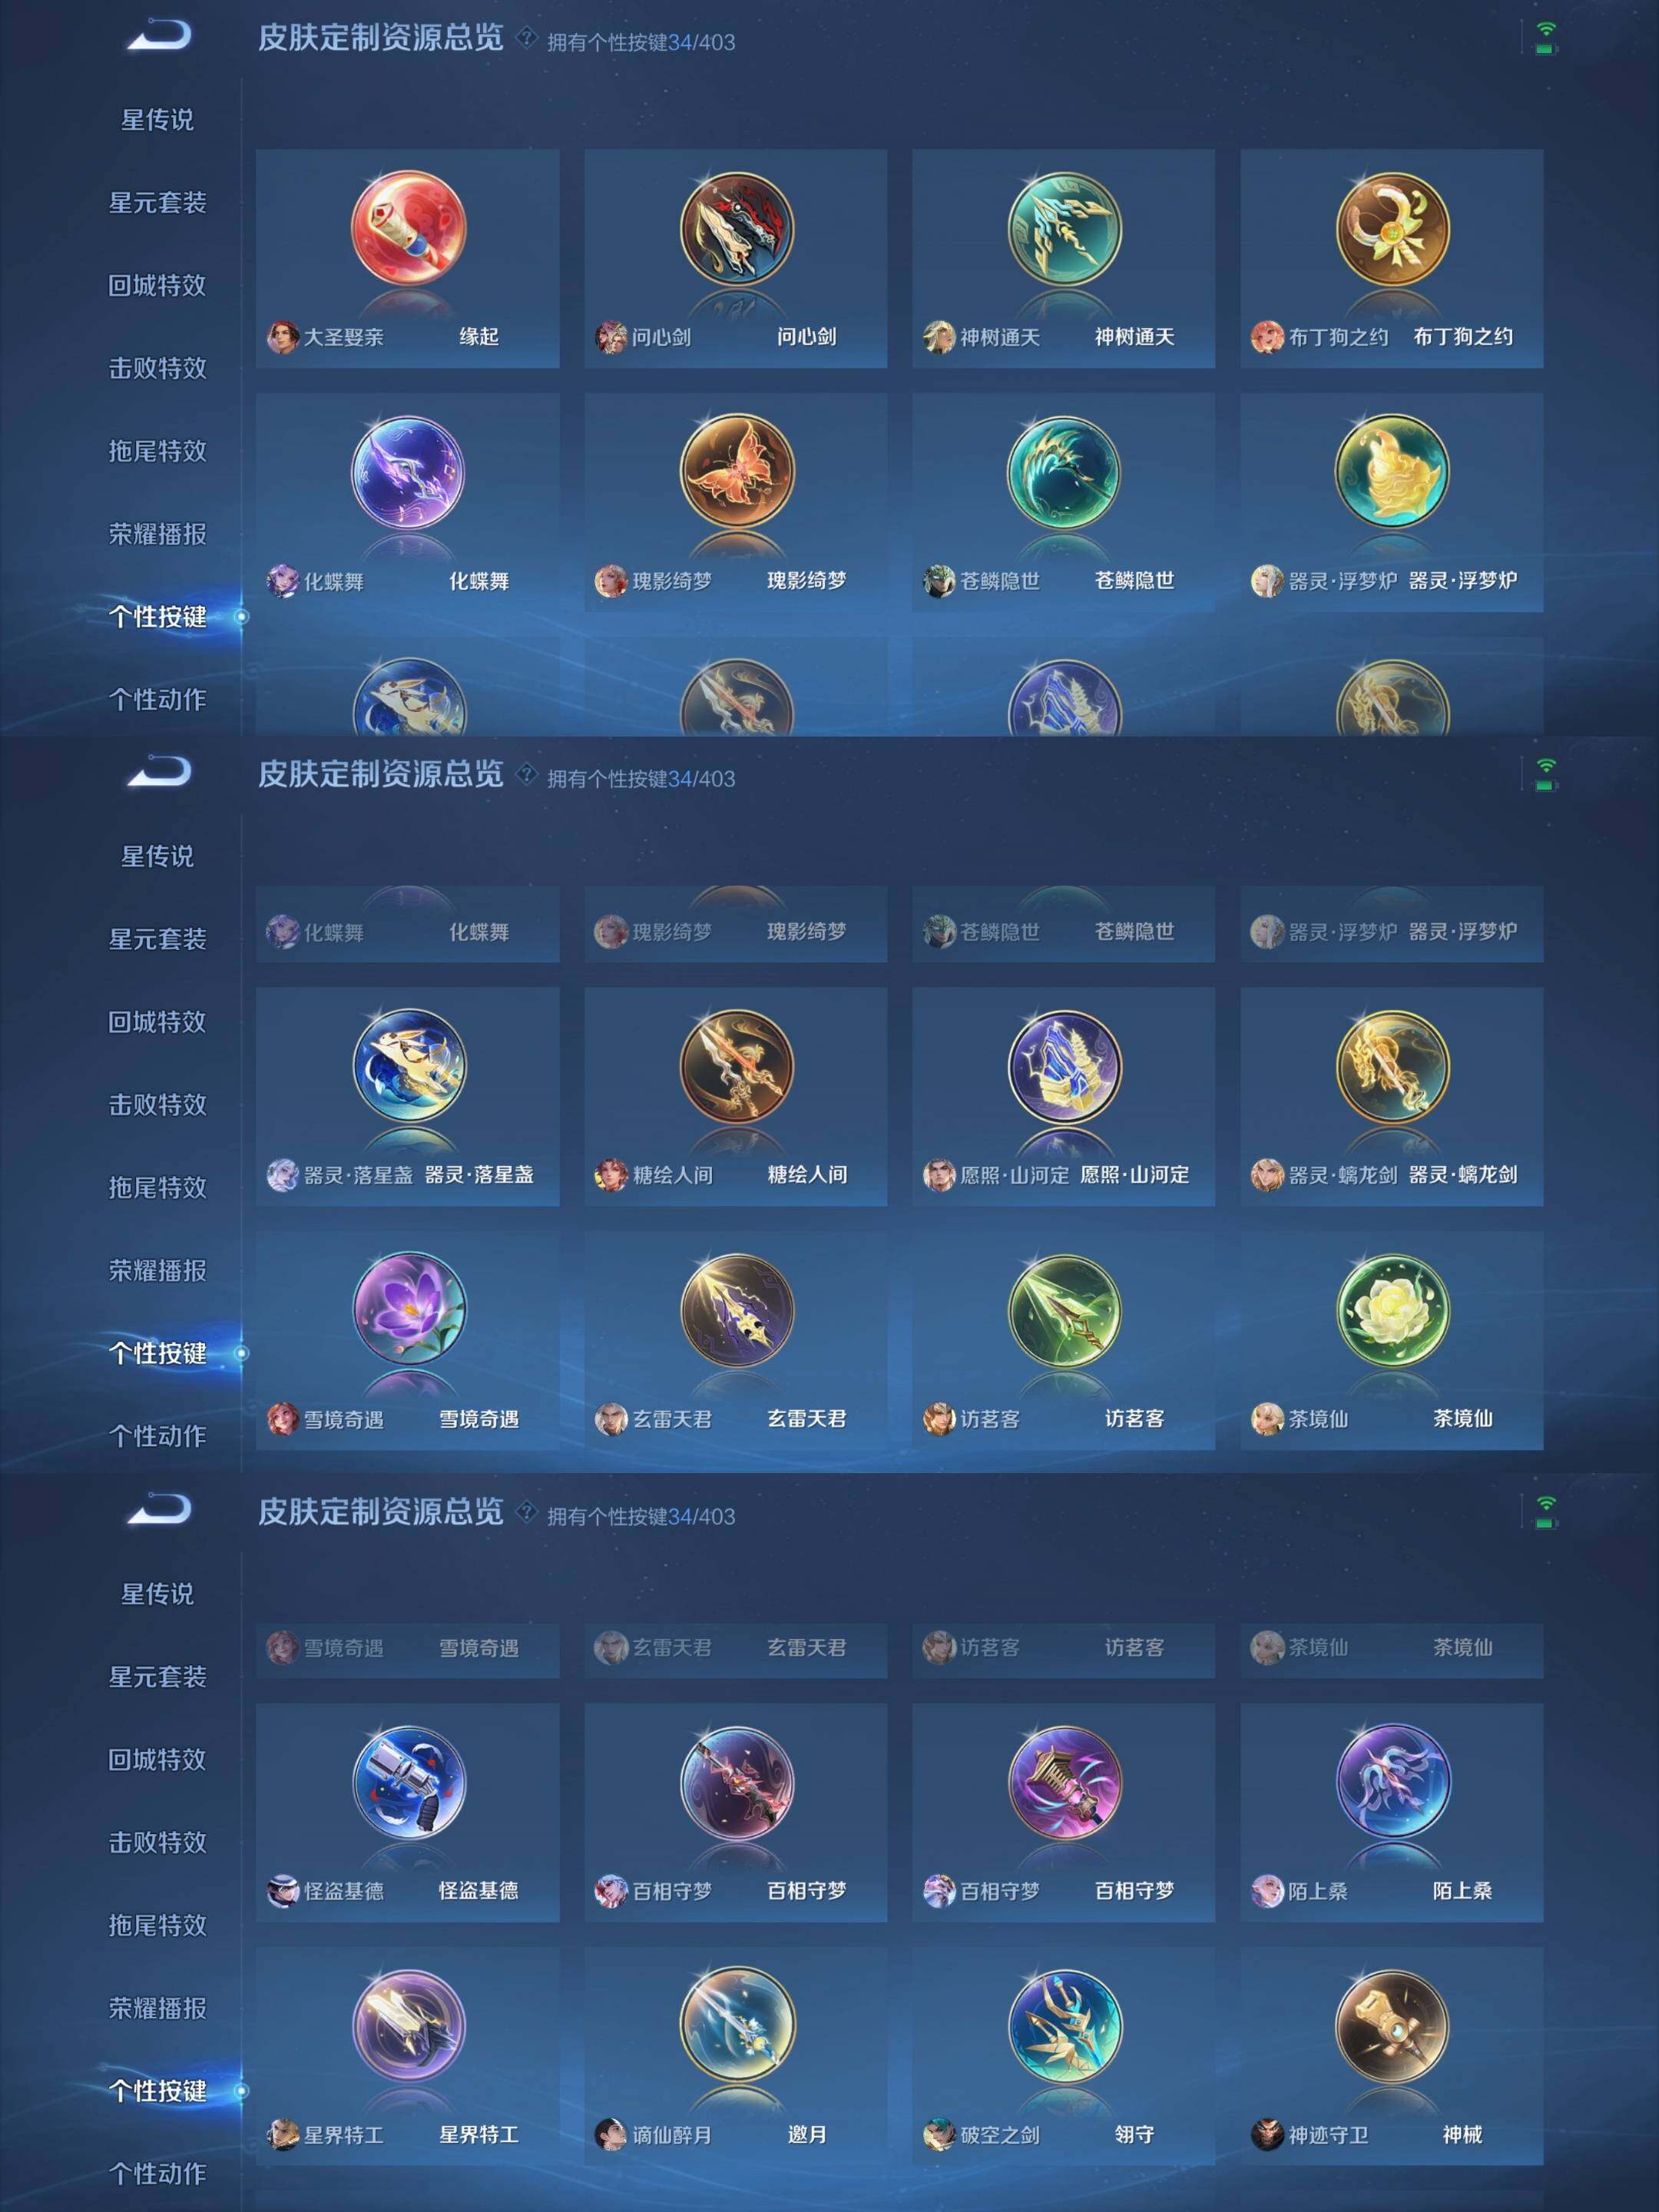1659x2212 pixels.
Task: Choose the orange butterfly 瑰影绮梦 icon
Action: point(736,471)
